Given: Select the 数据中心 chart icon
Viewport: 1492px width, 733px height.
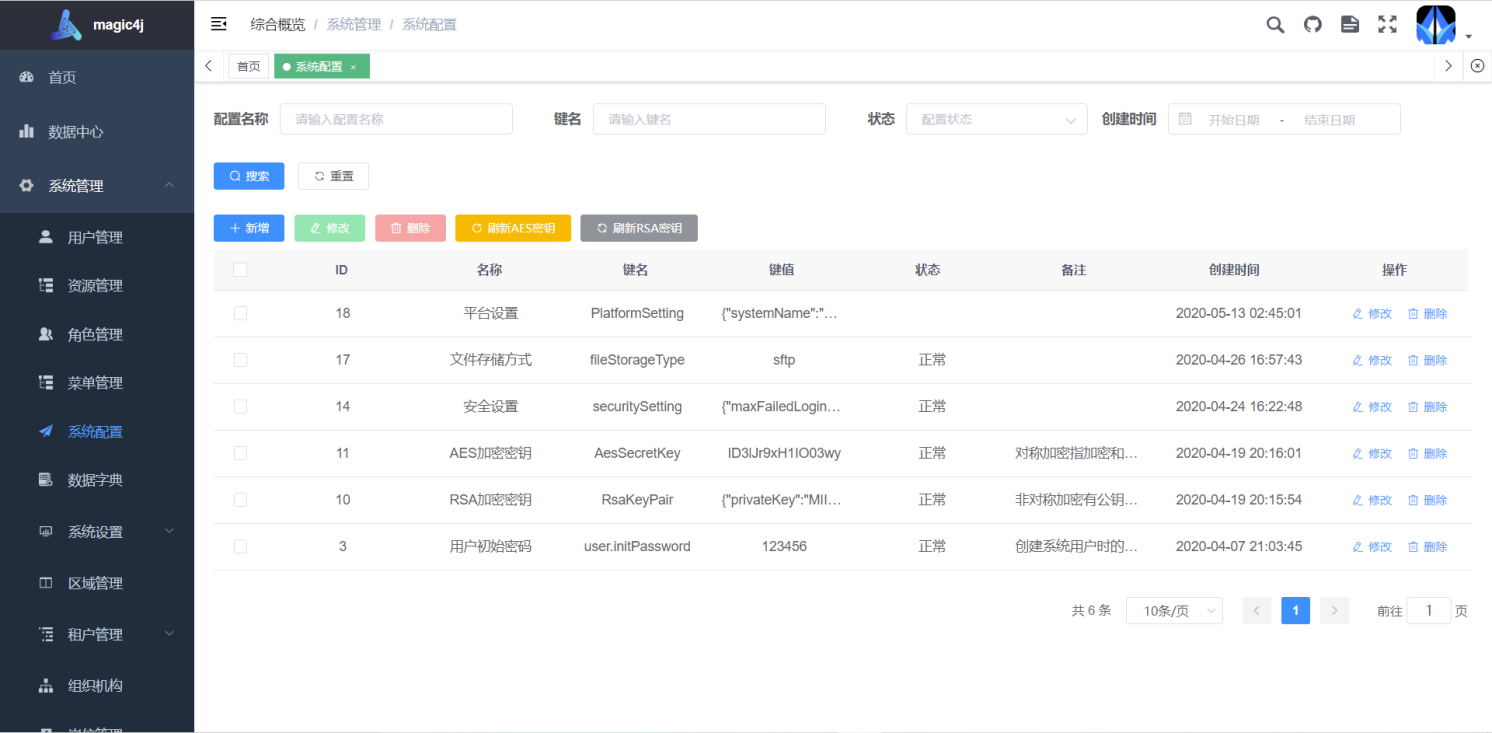Looking at the screenshot, I should pos(25,130).
